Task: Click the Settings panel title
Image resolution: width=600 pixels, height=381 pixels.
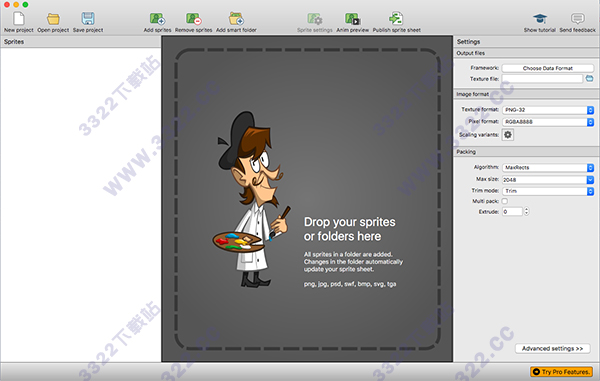Action: tap(468, 42)
